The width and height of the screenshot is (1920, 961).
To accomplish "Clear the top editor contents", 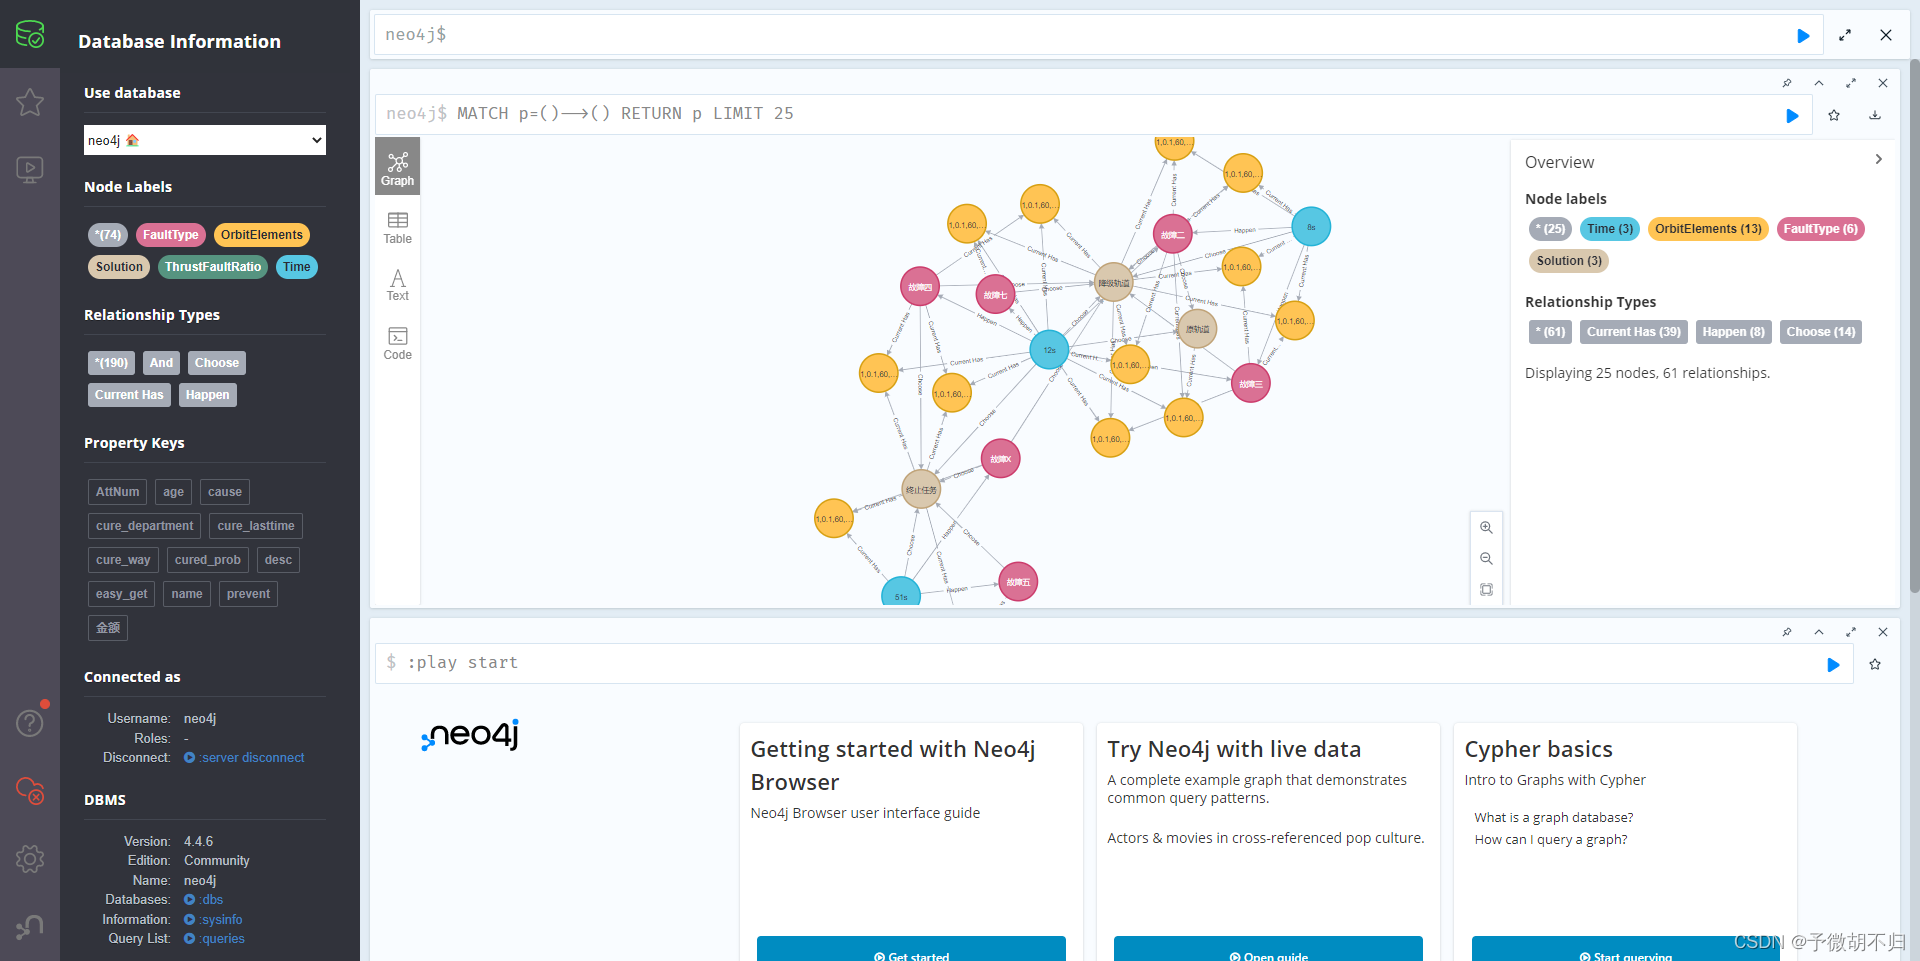I will pos(1886,35).
